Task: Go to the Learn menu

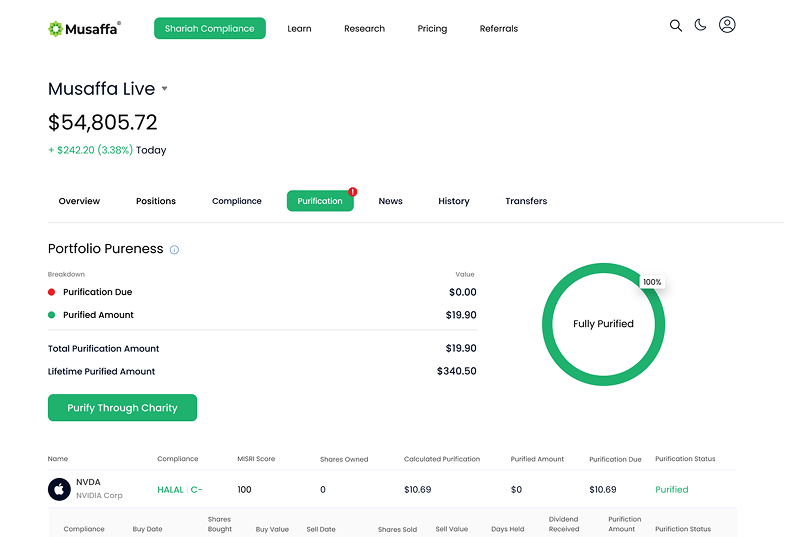Action: click(x=299, y=29)
